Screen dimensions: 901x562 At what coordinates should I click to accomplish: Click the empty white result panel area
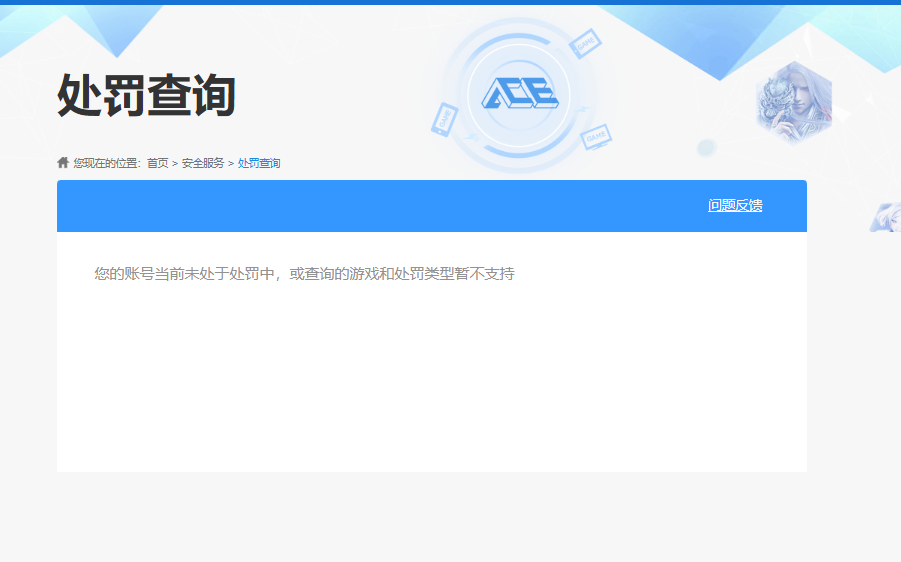tap(431, 380)
